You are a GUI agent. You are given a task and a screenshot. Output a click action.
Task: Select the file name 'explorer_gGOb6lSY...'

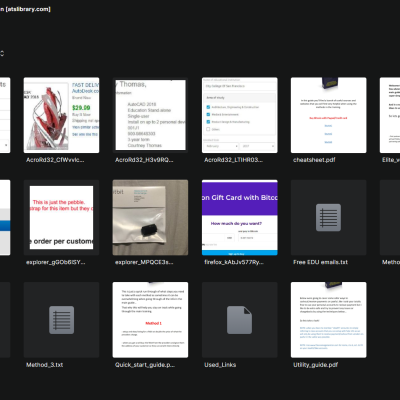tap(56, 262)
